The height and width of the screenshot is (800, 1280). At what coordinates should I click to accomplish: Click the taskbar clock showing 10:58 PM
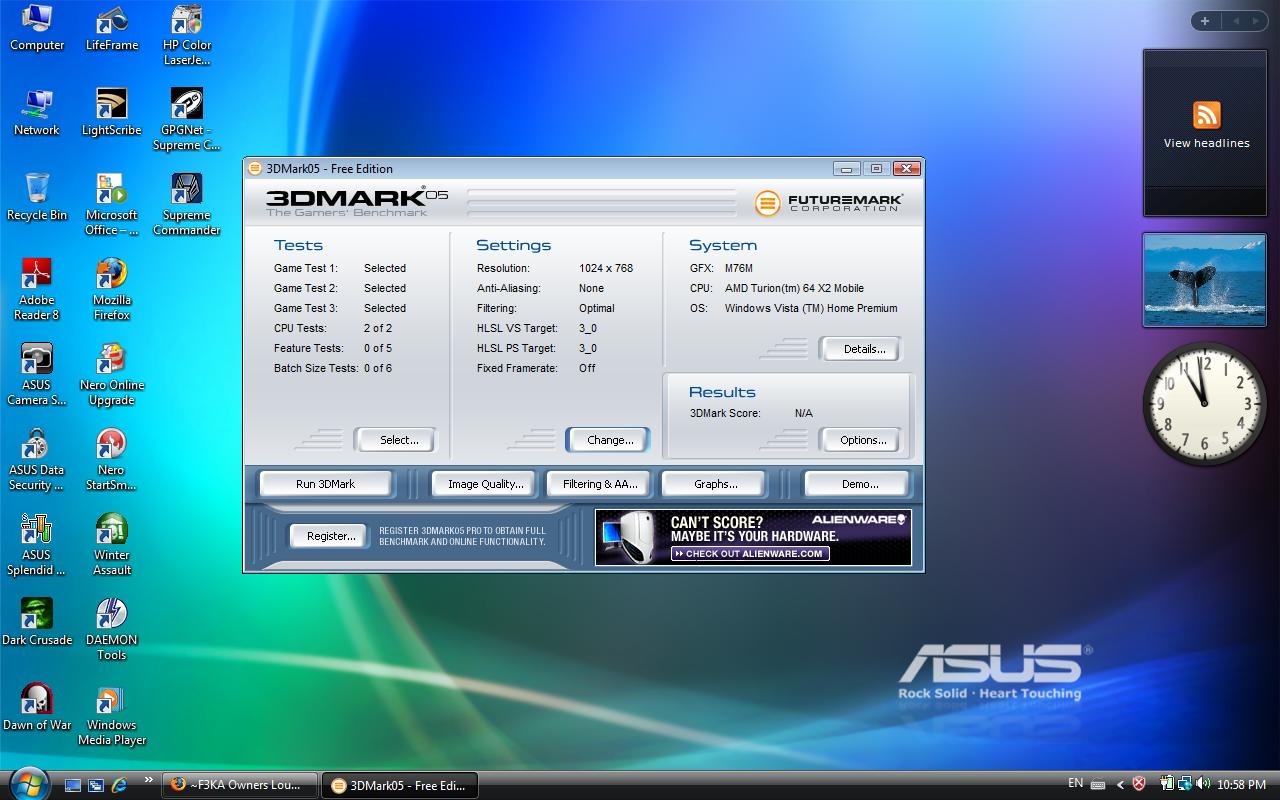1242,785
